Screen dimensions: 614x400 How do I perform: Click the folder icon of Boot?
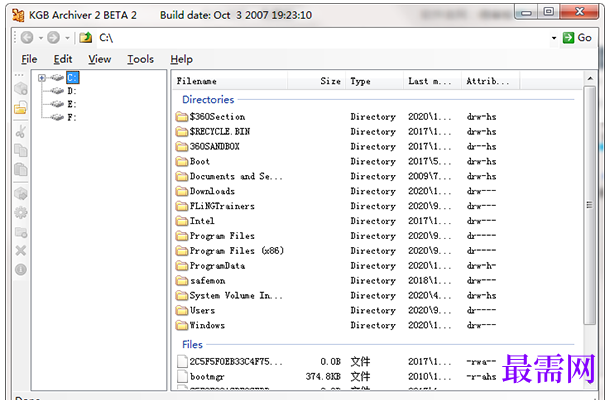click(x=182, y=161)
